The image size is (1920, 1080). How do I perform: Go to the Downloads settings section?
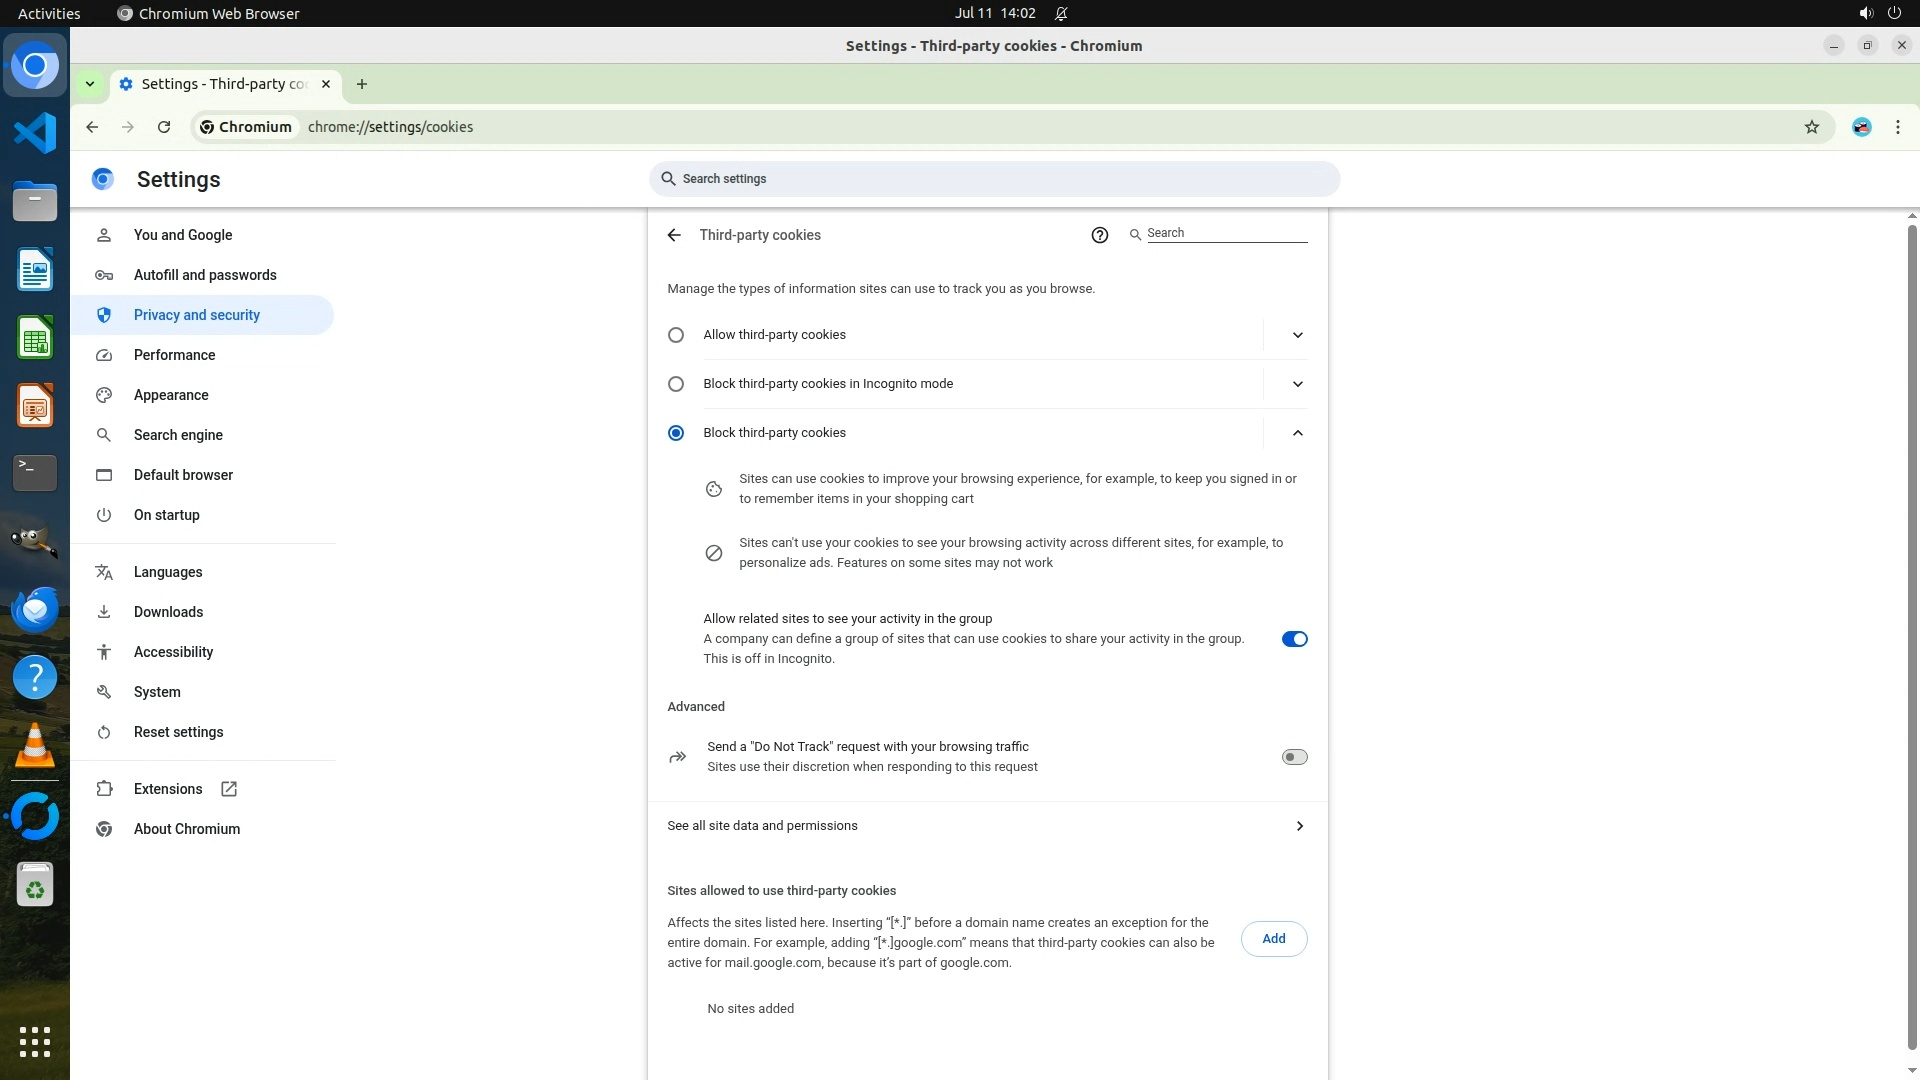click(x=168, y=612)
